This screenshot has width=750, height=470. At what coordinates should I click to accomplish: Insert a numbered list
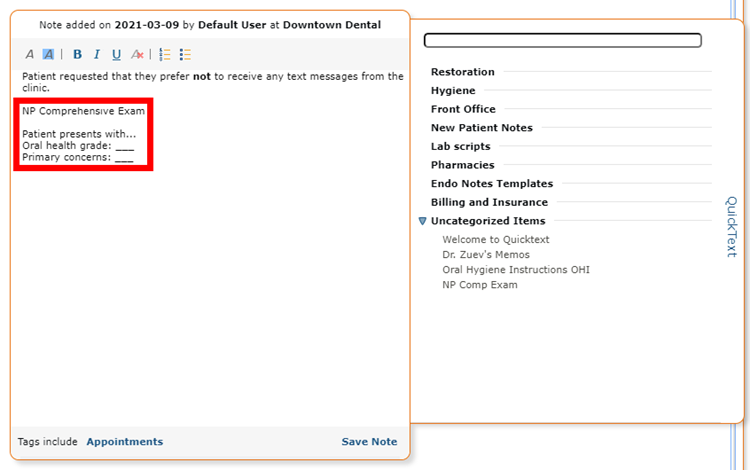click(165, 55)
